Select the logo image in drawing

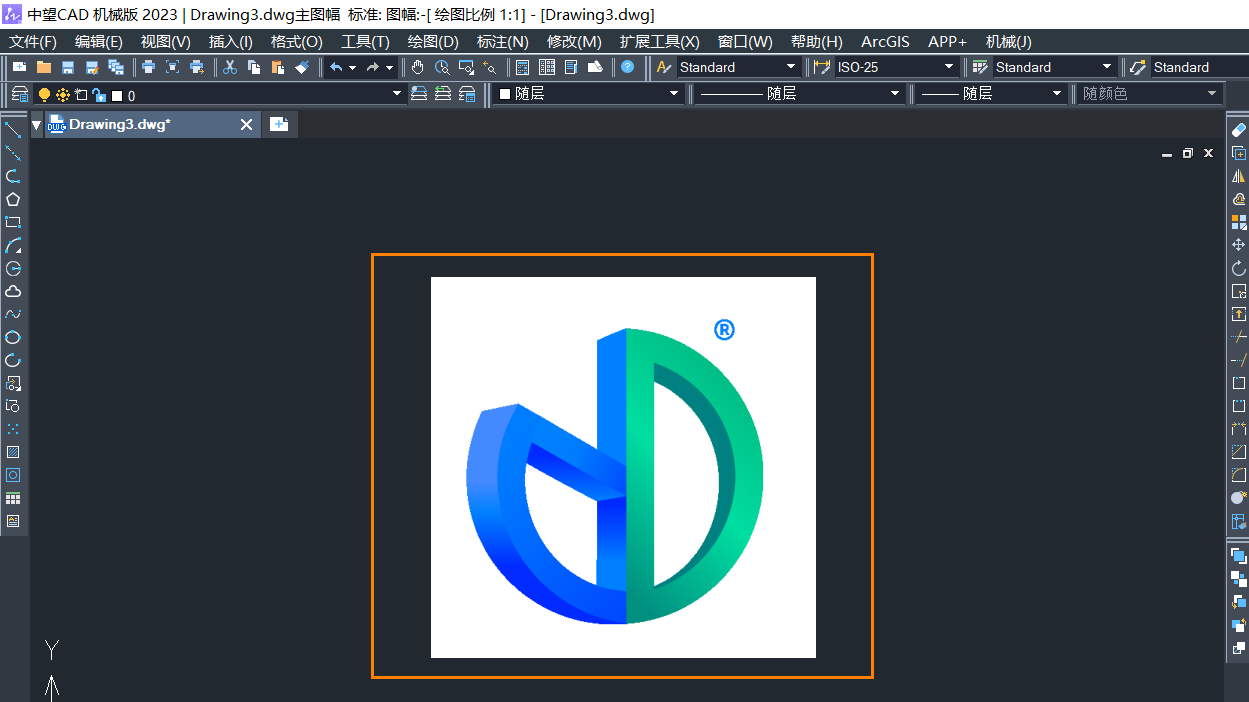click(623, 467)
